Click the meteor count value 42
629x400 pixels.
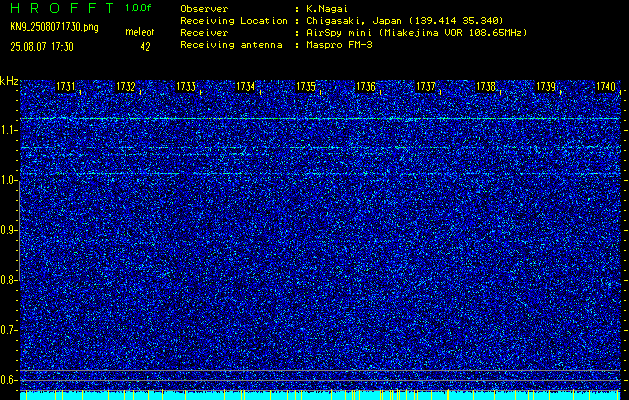pyautogui.click(x=145, y=47)
